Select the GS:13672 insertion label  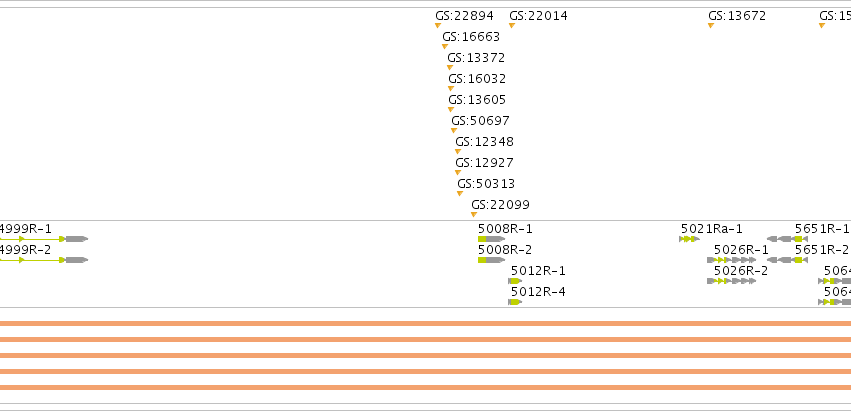click(x=737, y=16)
